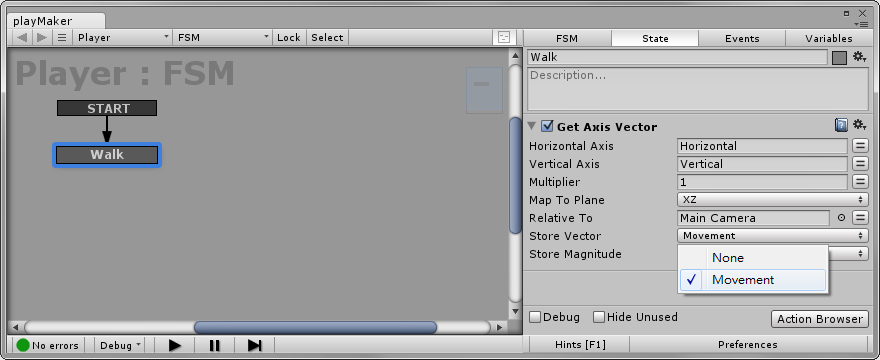Click the Relative To Main Camera field
Viewport: 880px width, 360px height.
click(x=753, y=218)
